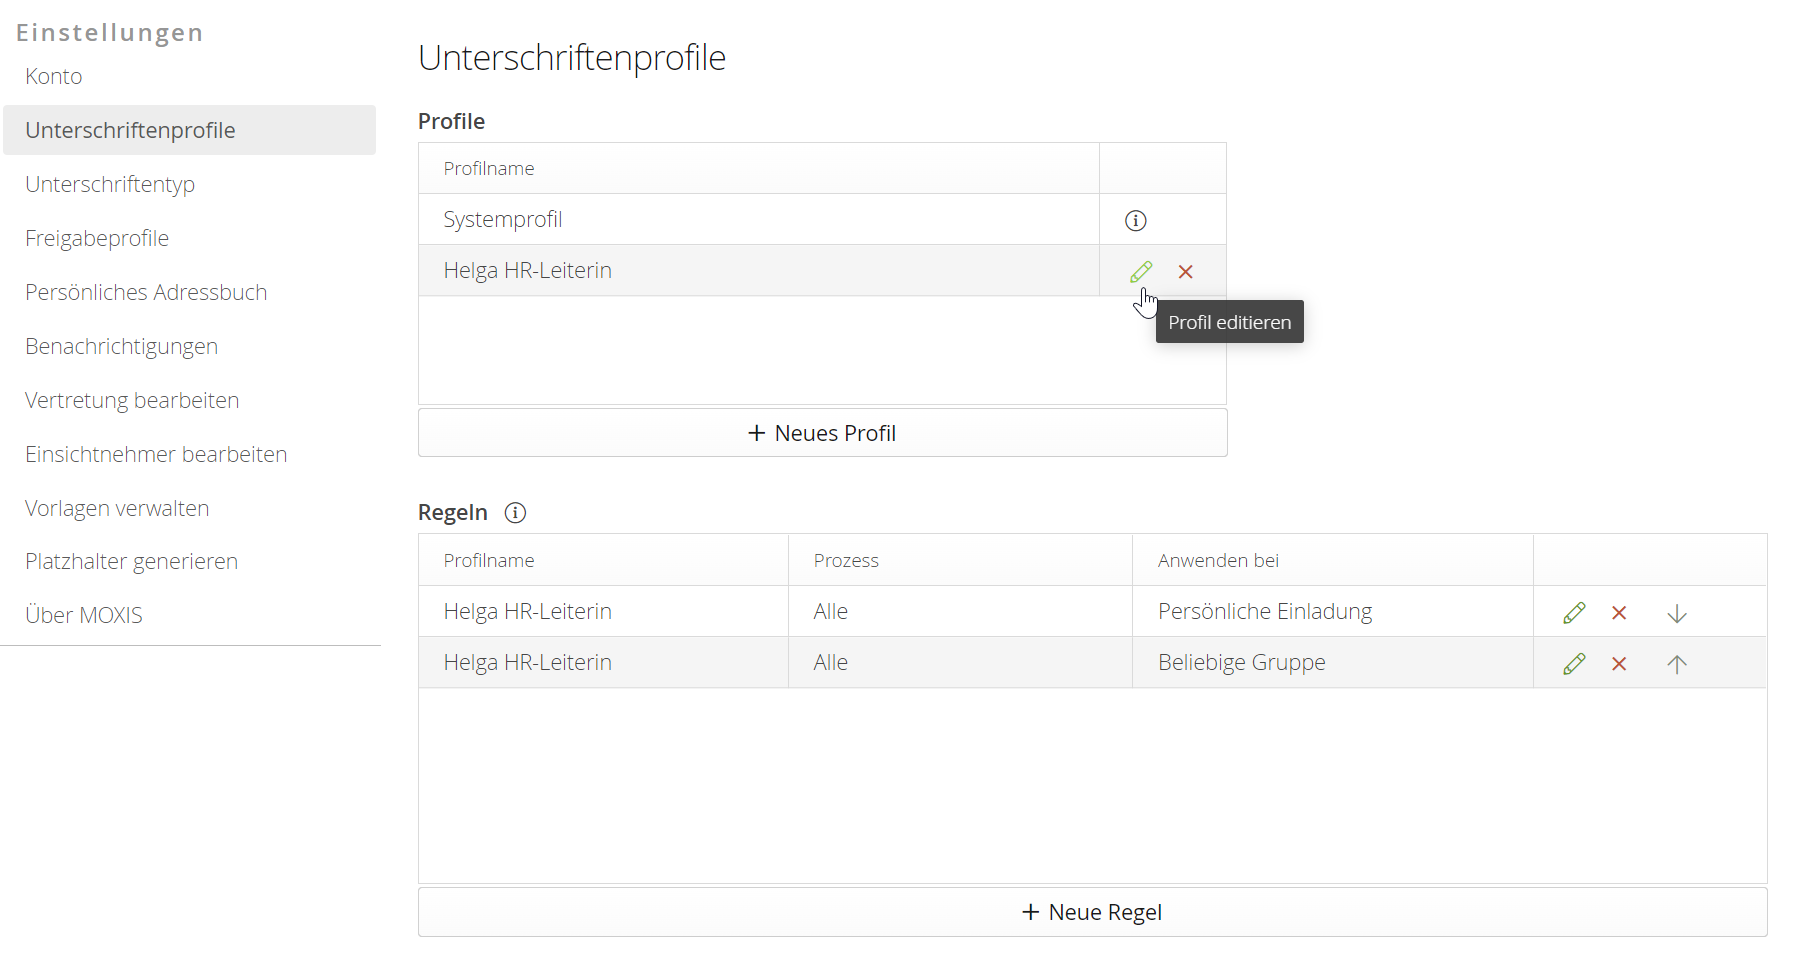Delete the Helga HR-Leiterin profile
Screen dimensions: 1801x962
point(1186,271)
